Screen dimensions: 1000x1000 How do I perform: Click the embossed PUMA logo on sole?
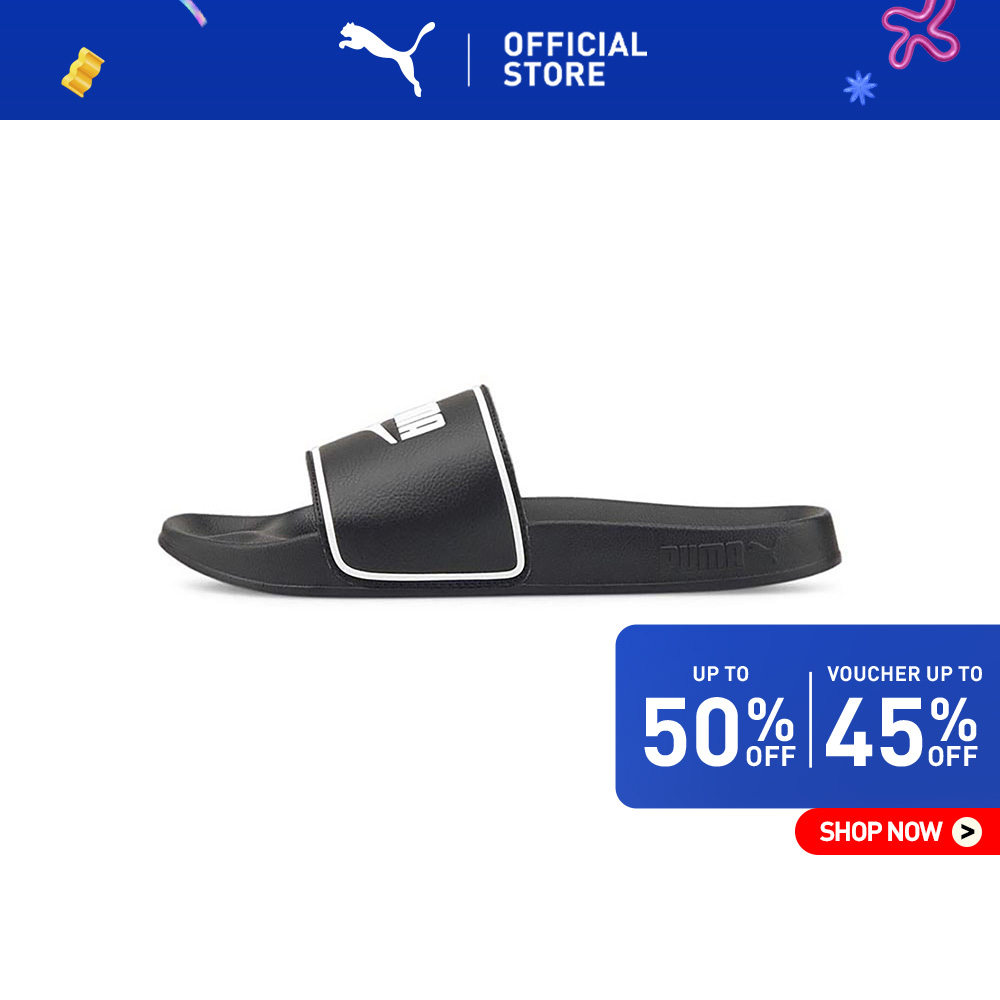coord(719,556)
